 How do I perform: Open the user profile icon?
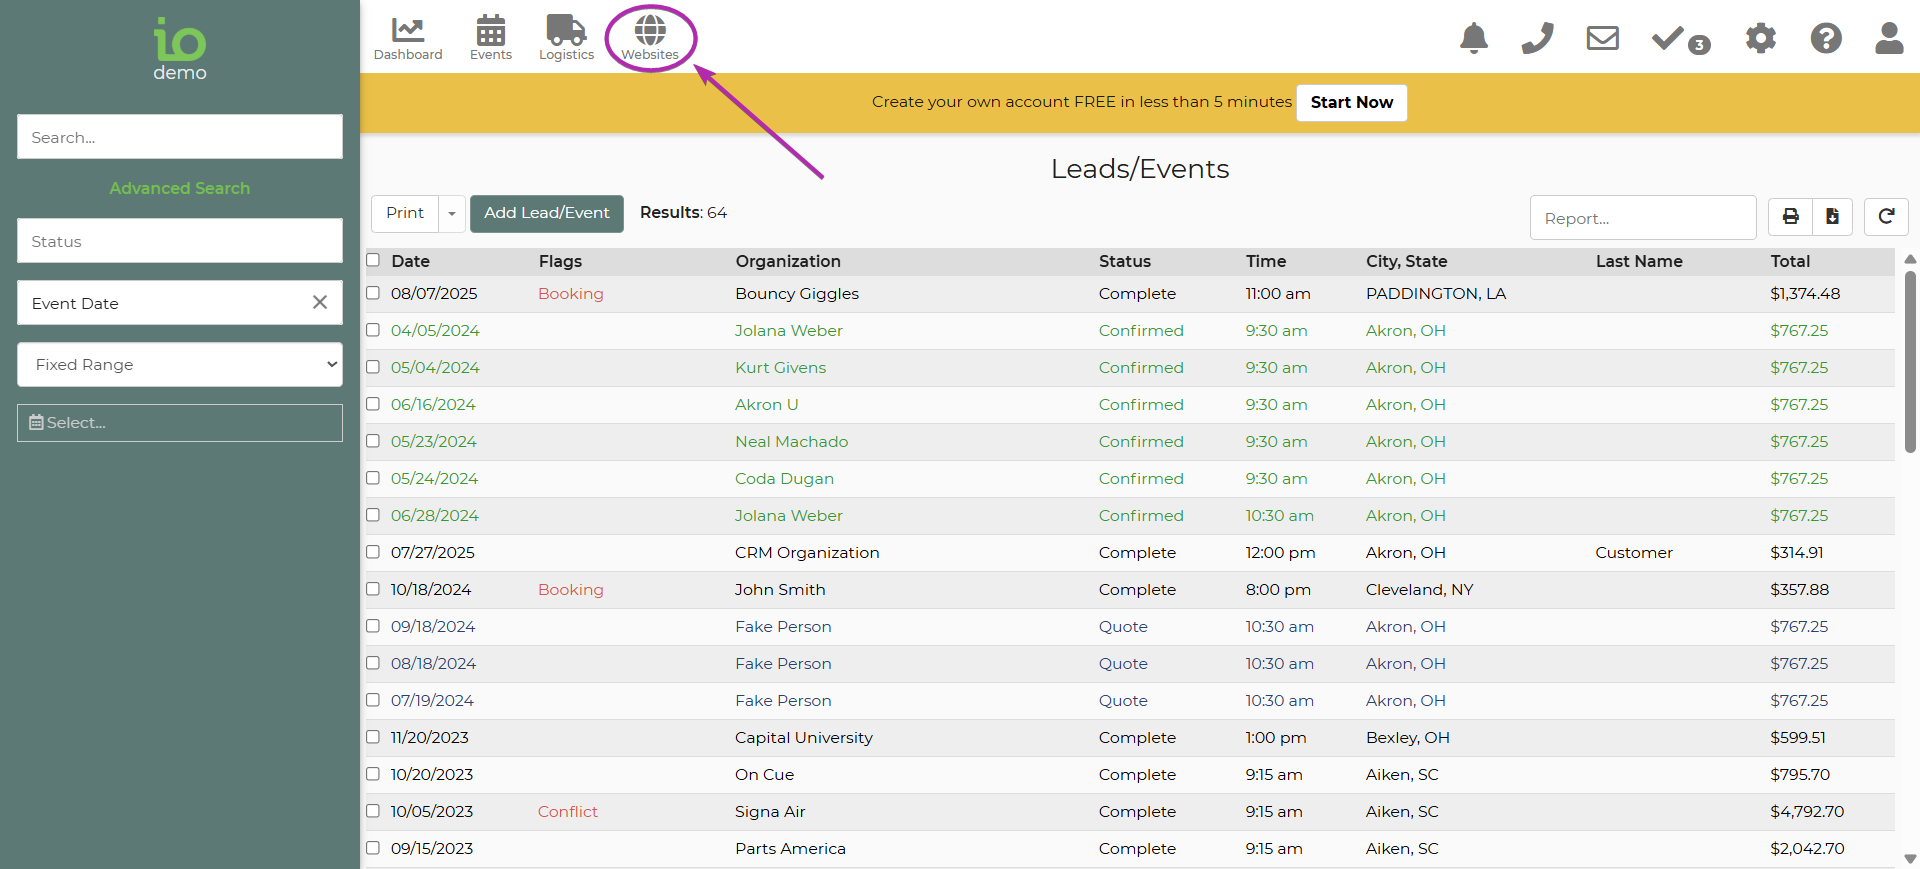coord(1888,39)
